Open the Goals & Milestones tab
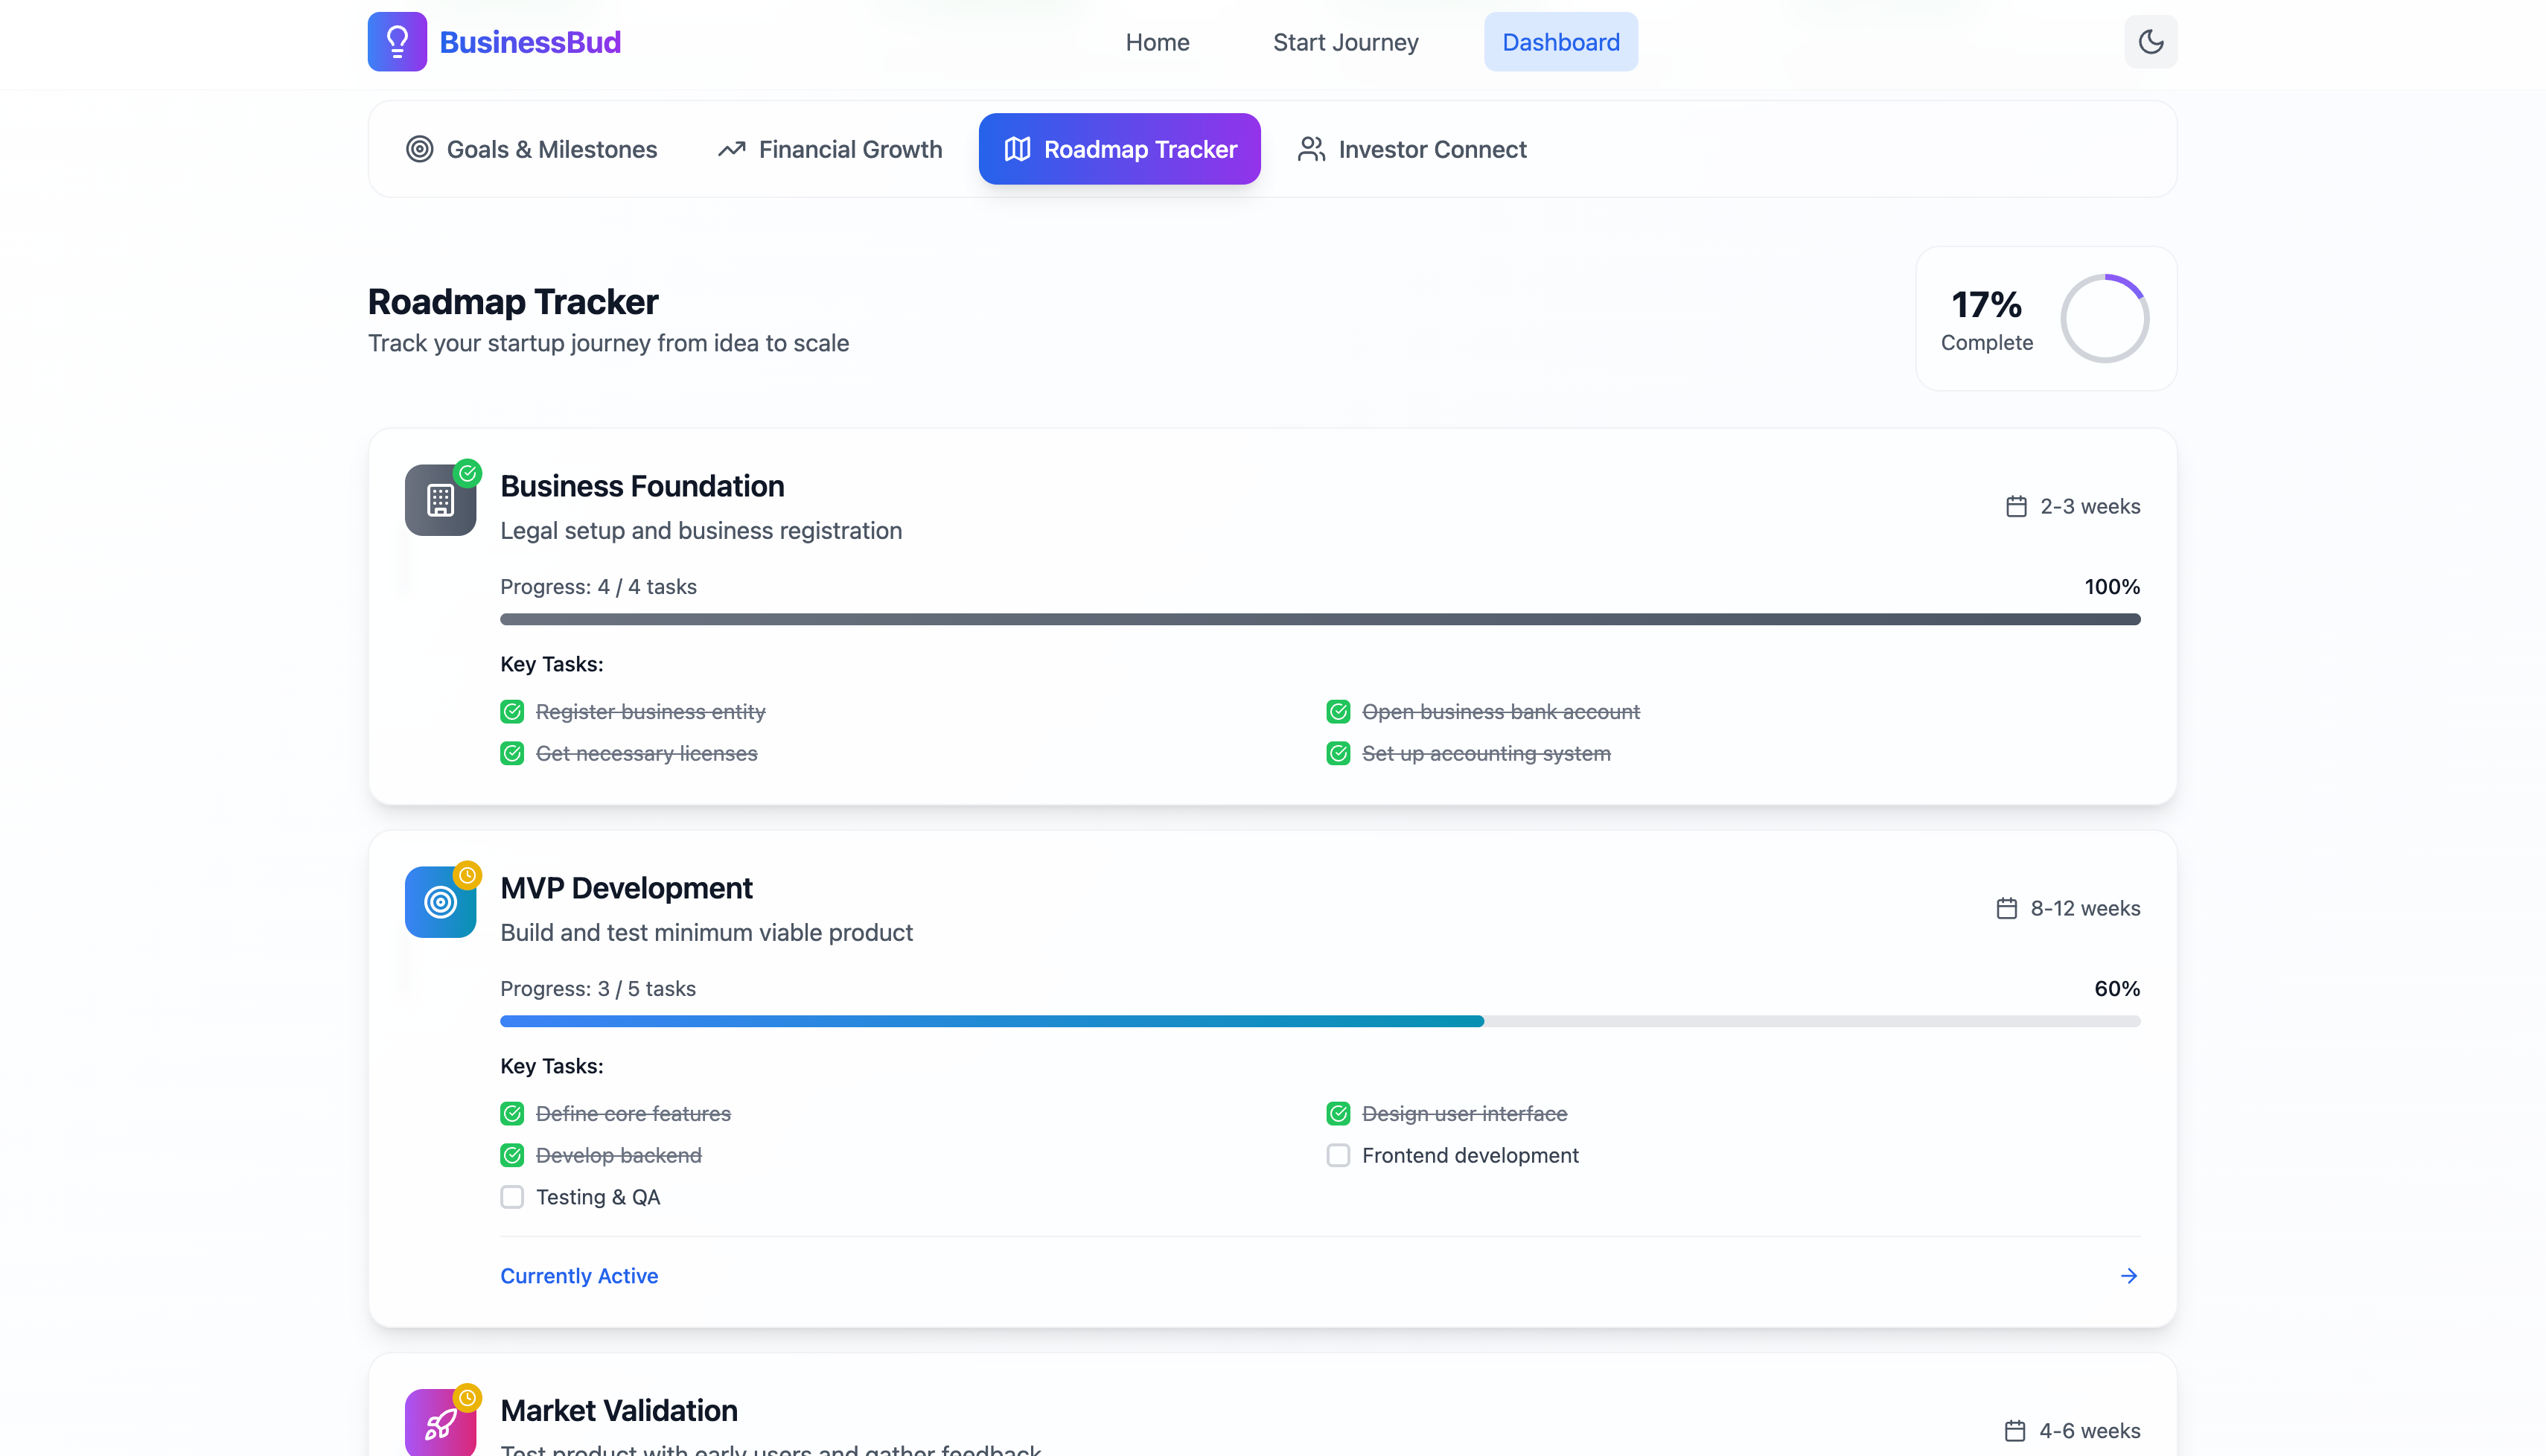This screenshot has height=1456, width=2546. pos(532,149)
